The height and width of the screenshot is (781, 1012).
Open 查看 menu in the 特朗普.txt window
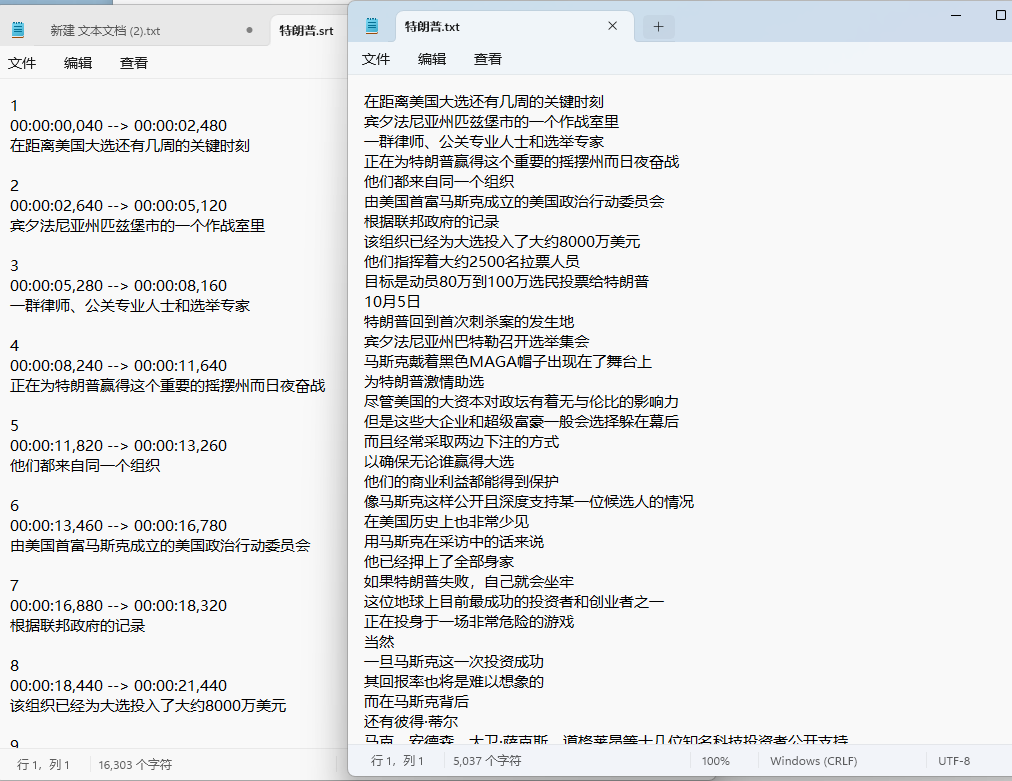pos(488,59)
